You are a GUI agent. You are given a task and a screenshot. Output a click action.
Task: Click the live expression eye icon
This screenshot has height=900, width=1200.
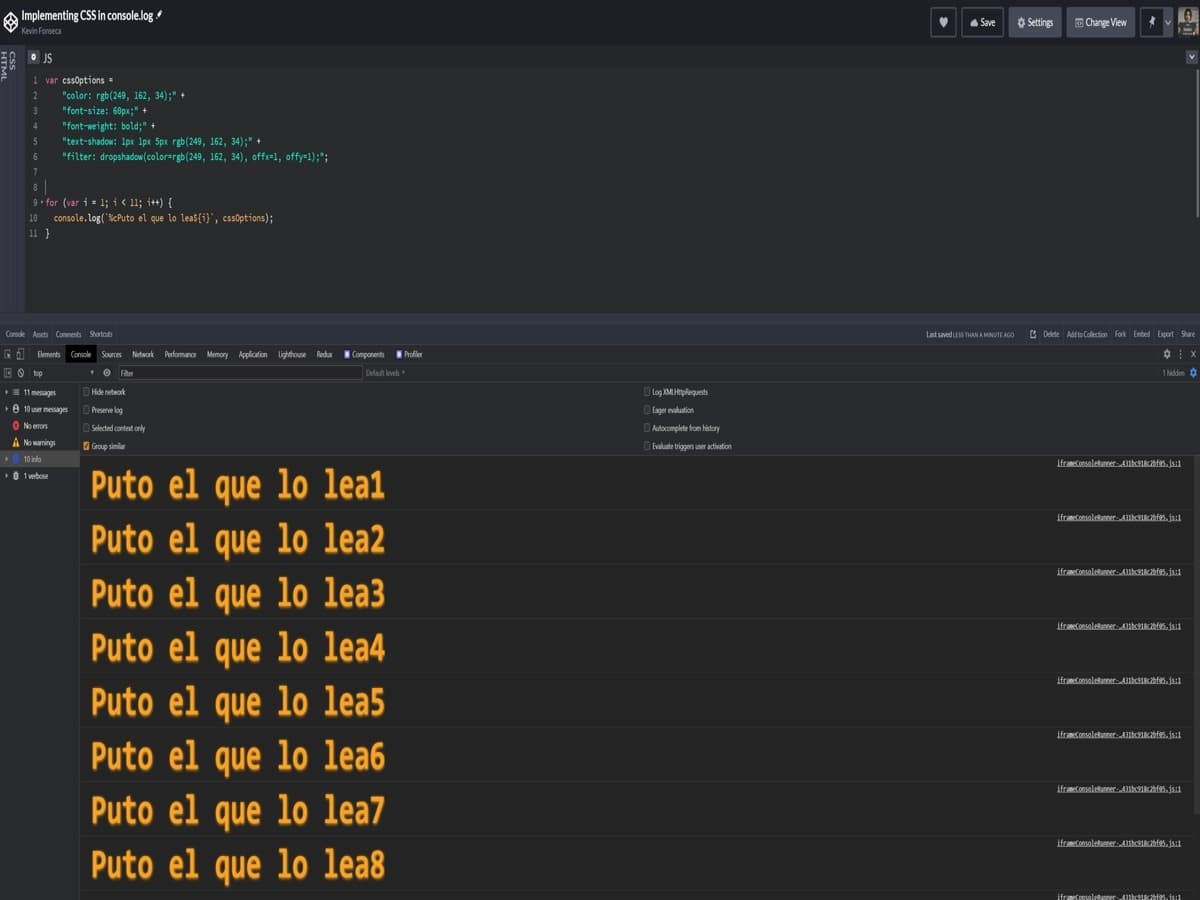[x=107, y=373]
